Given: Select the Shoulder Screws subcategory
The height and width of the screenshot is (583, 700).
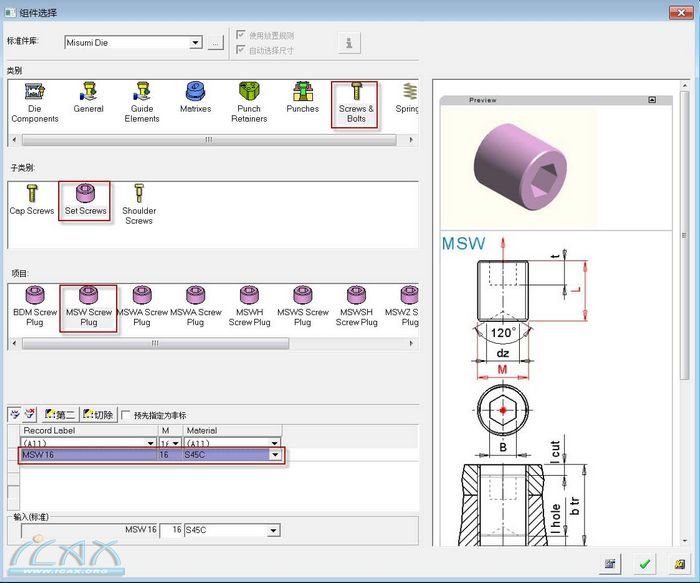Looking at the screenshot, I should coord(139,204).
